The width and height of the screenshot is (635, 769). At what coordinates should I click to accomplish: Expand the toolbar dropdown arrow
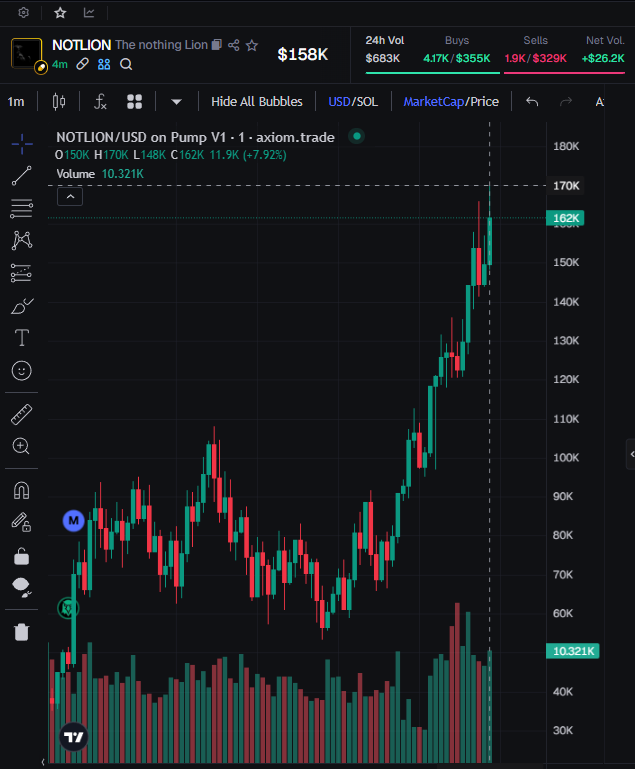click(x=177, y=102)
